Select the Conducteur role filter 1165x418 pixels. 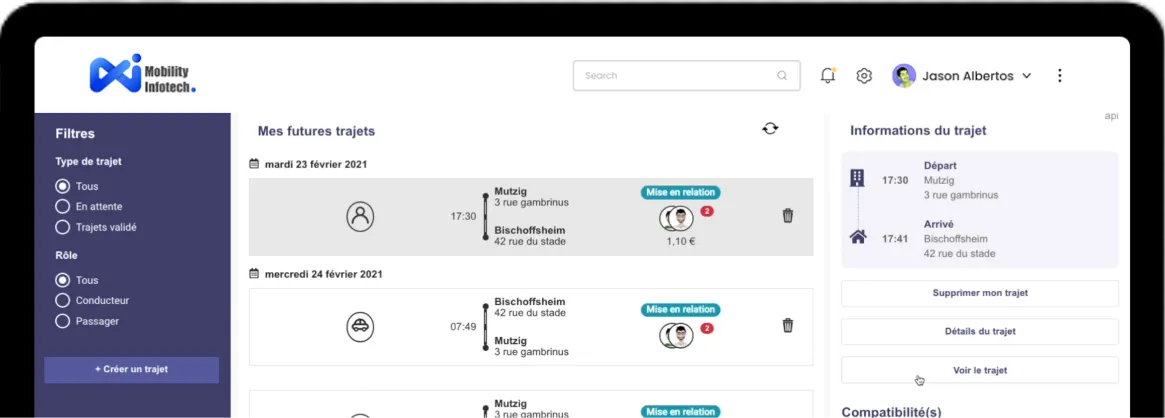(62, 301)
